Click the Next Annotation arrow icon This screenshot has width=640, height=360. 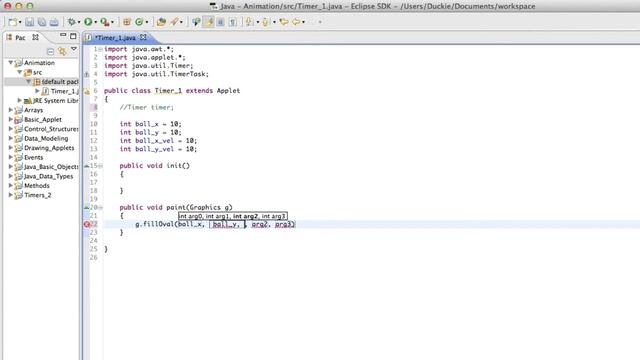pyautogui.click(x=249, y=22)
